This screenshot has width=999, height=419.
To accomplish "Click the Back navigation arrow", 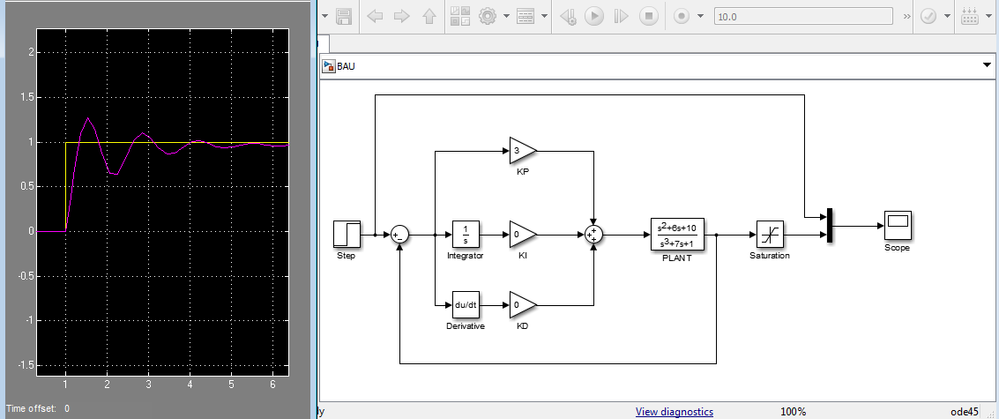I will pos(375,16).
